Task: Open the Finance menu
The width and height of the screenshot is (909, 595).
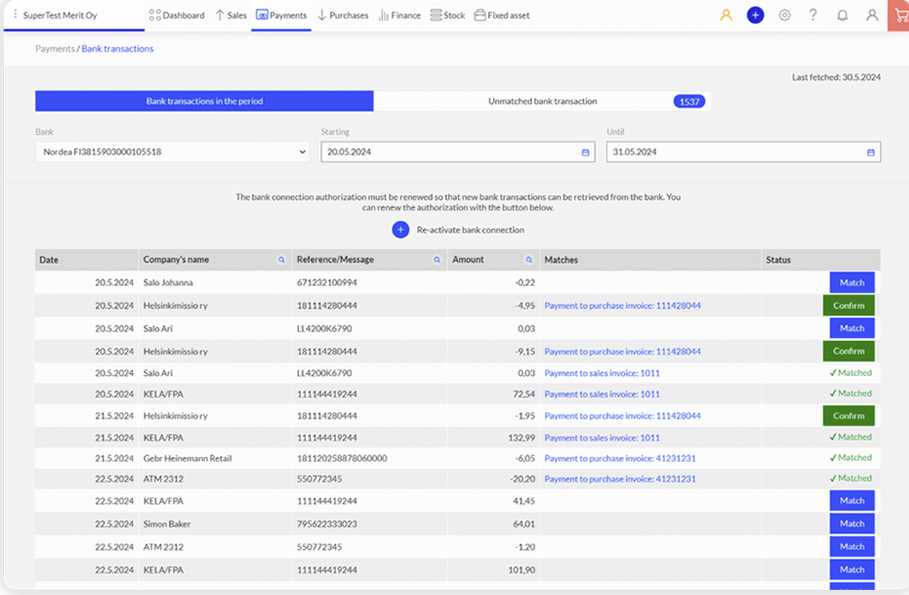Action: [x=399, y=15]
